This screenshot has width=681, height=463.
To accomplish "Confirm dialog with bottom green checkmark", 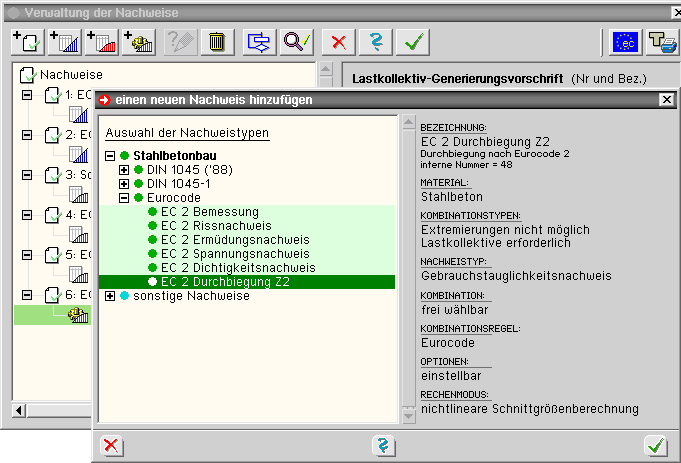I will click(656, 446).
